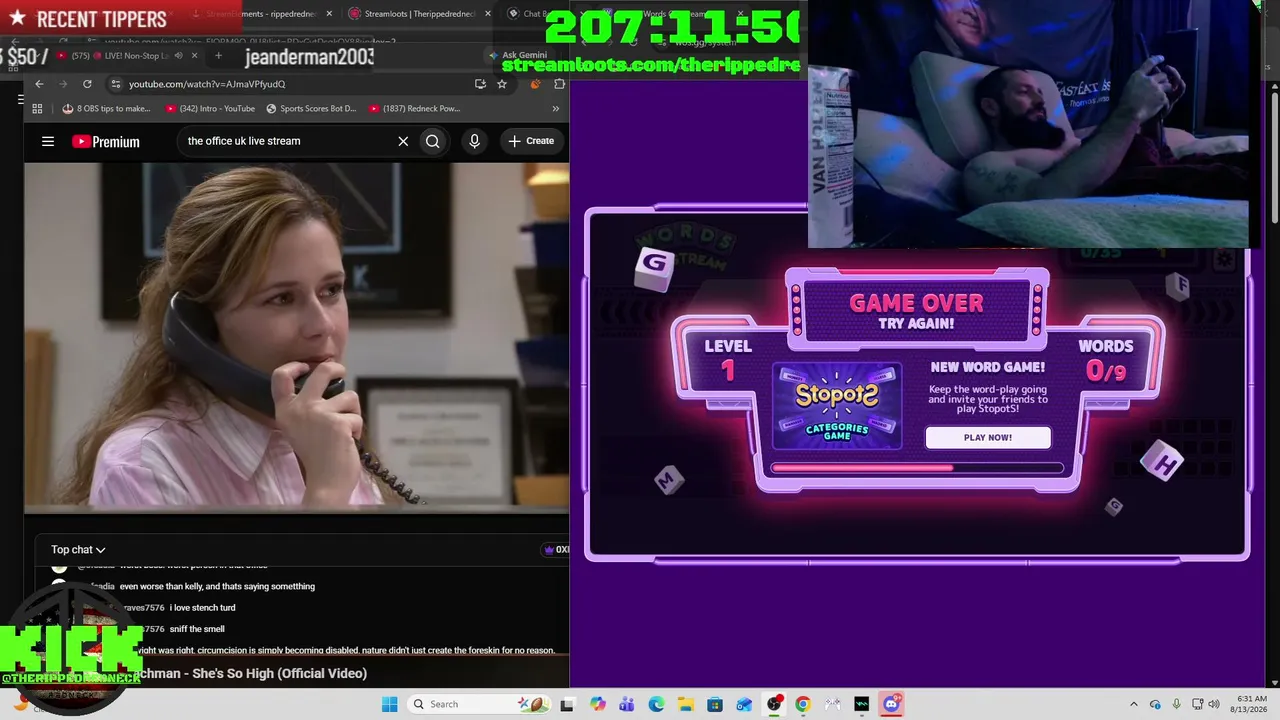The width and height of the screenshot is (1280, 720).
Task: Open the '8 OBS tips to make...' bookmark
Action: (x=107, y=109)
